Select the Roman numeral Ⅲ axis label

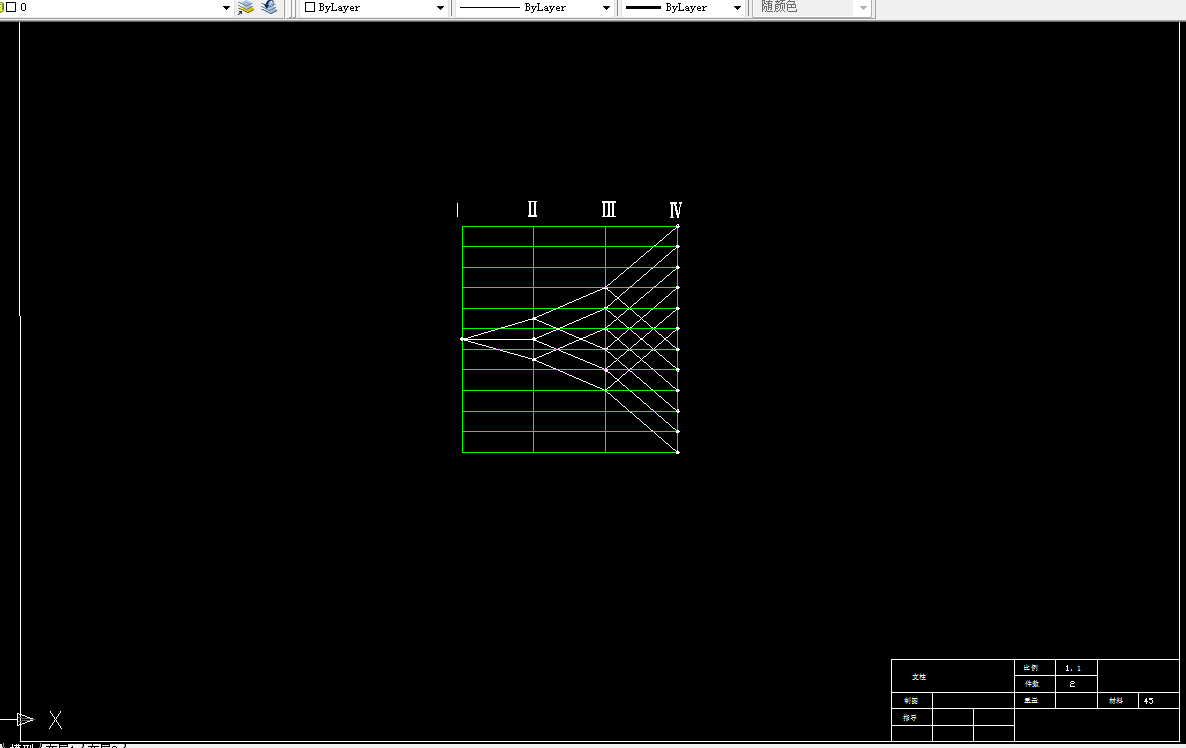click(x=609, y=209)
